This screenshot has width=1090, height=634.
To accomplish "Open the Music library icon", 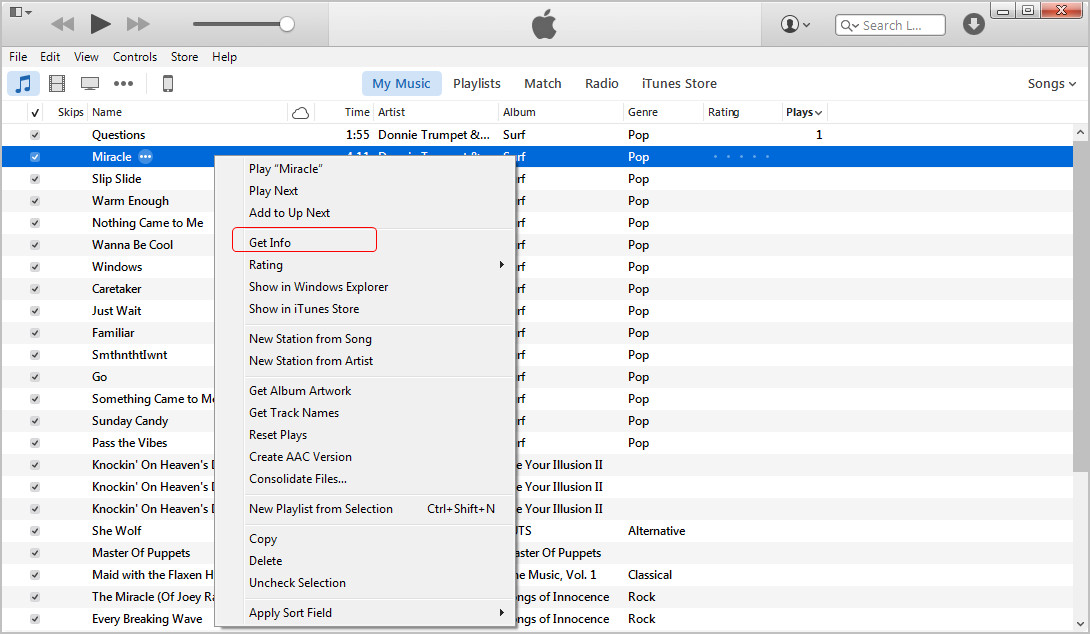I will tap(24, 83).
